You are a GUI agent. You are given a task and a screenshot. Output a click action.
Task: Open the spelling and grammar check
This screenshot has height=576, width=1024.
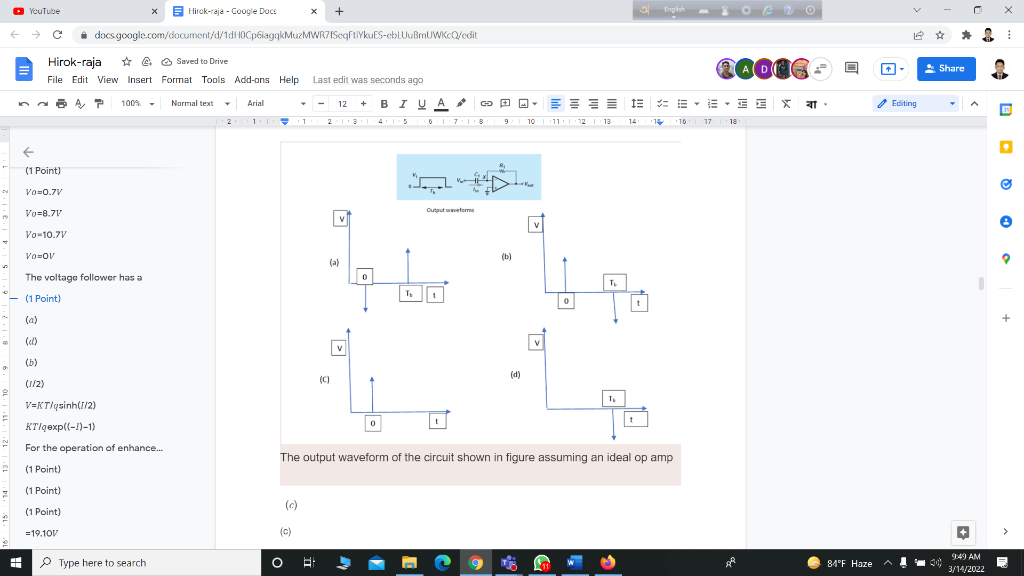point(80,104)
